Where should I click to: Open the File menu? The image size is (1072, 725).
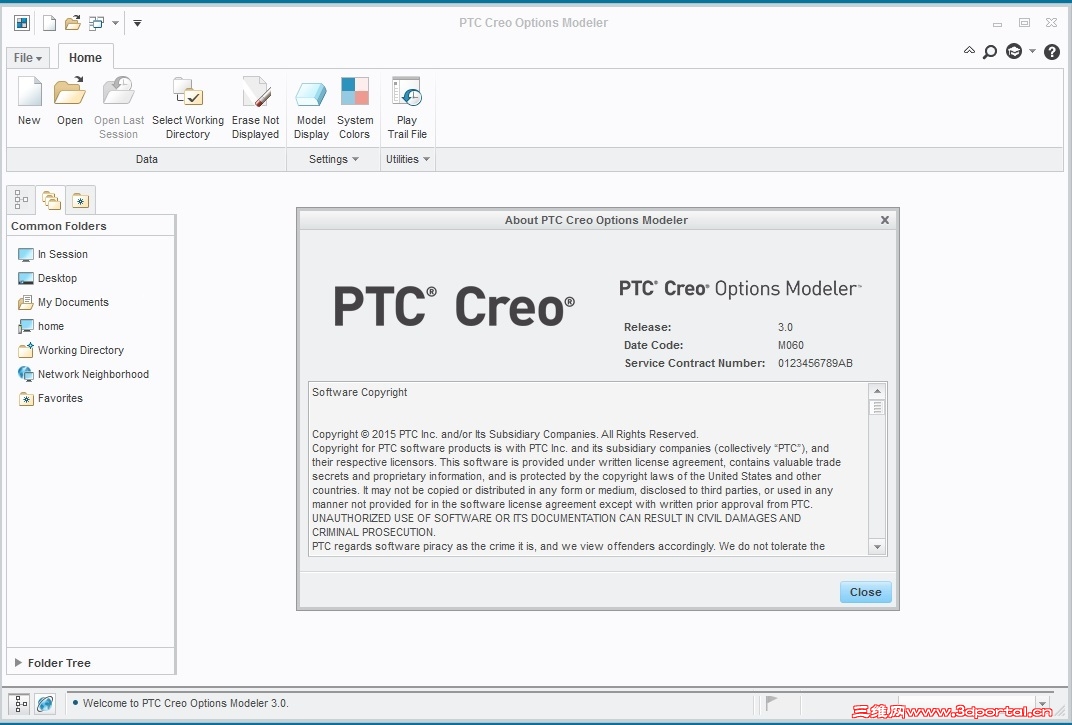click(28, 58)
